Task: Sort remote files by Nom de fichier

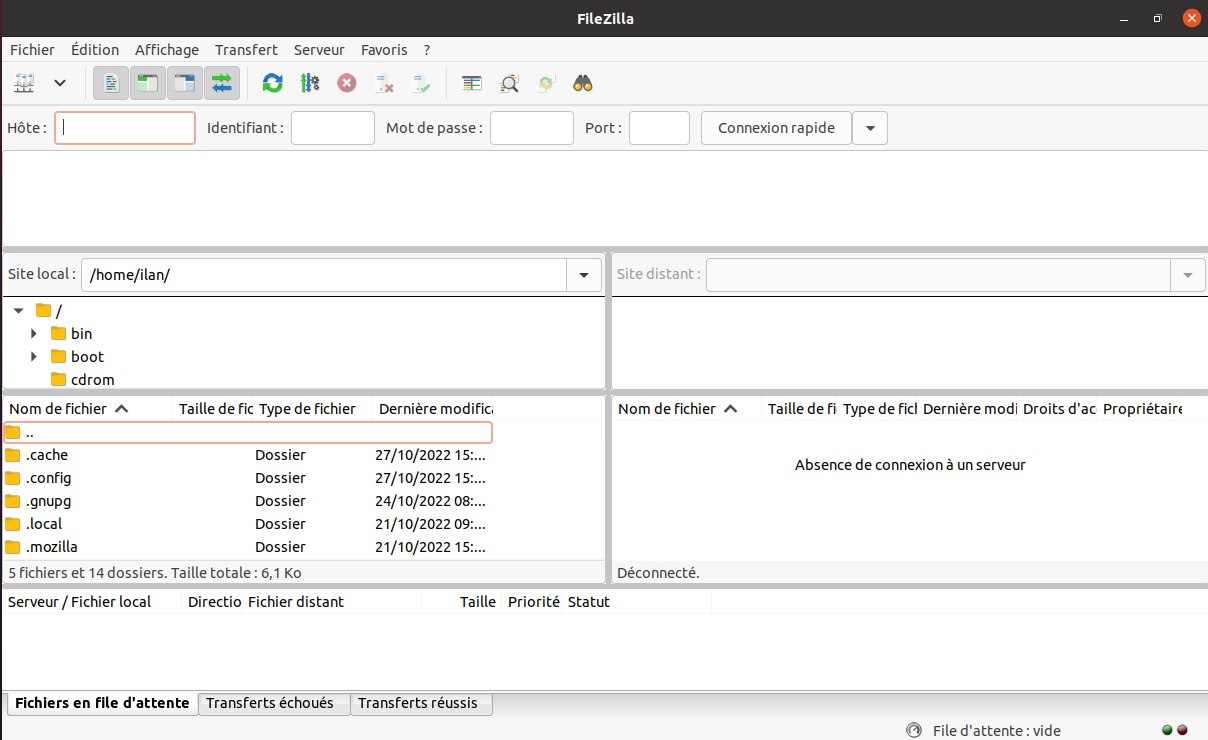Action: click(688, 409)
